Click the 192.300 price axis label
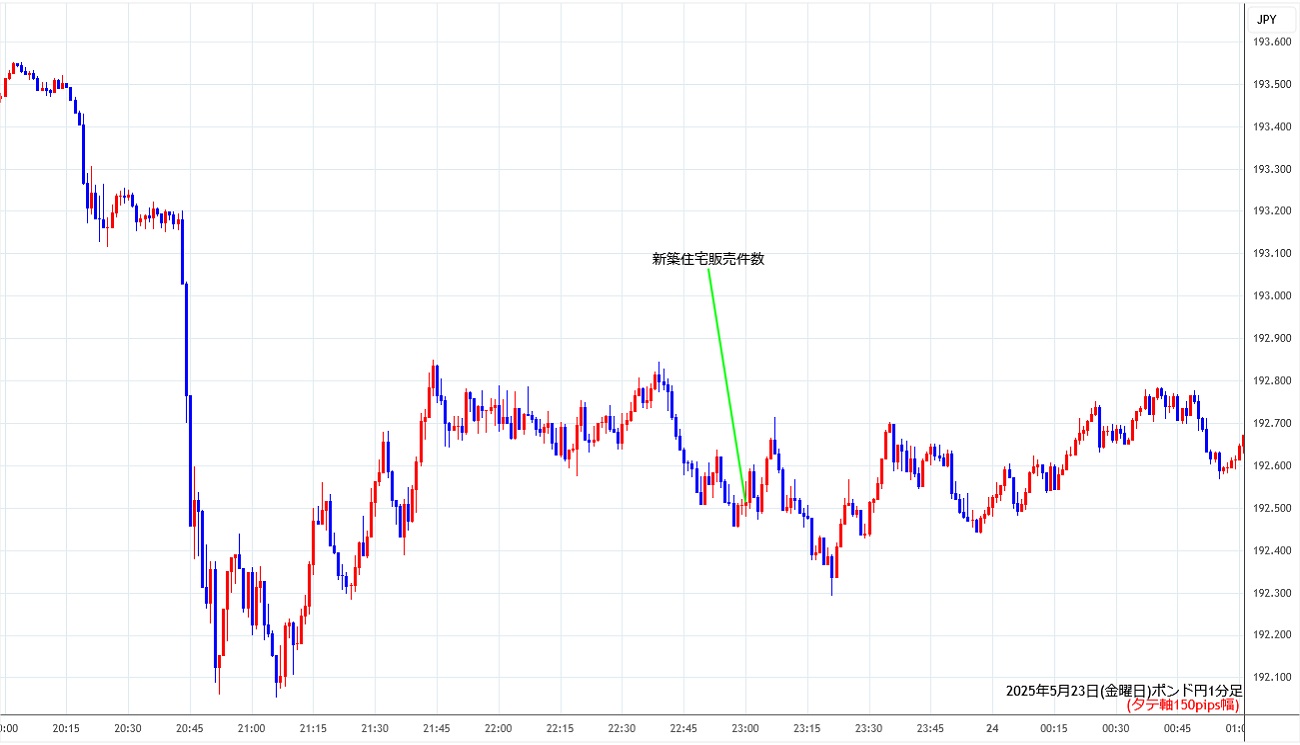The image size is (1300, 745). tap(1272, 593)
